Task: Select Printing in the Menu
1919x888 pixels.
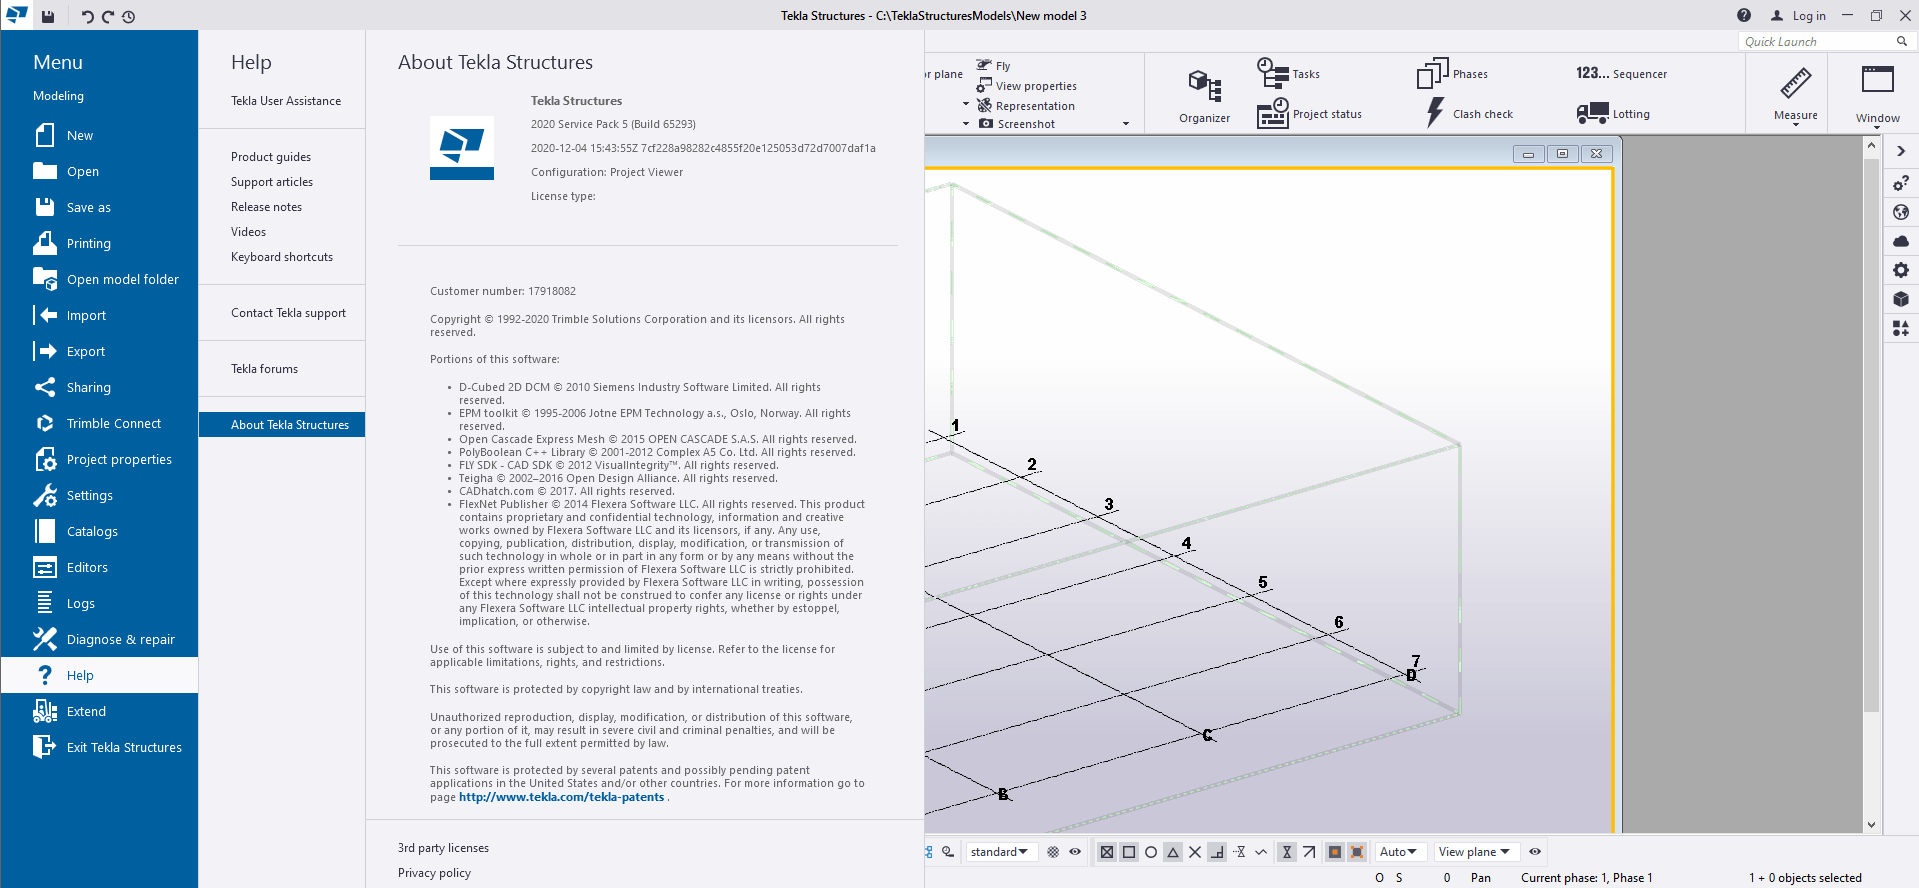Action: pyautogui.click(x=99, y=243)
